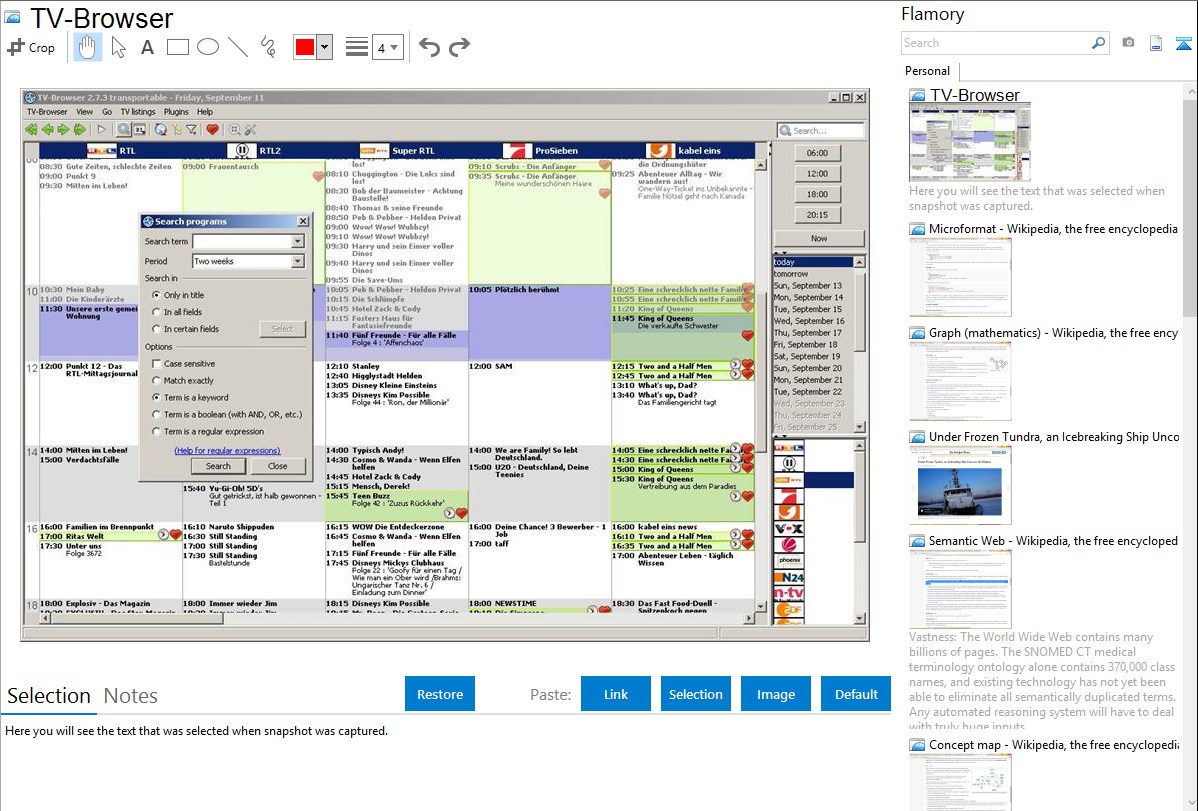Capture a snapshot with the camera icon
The height and width of the screenshot is (811, 1198).
pyautogui.click(x=1128, y=43)
